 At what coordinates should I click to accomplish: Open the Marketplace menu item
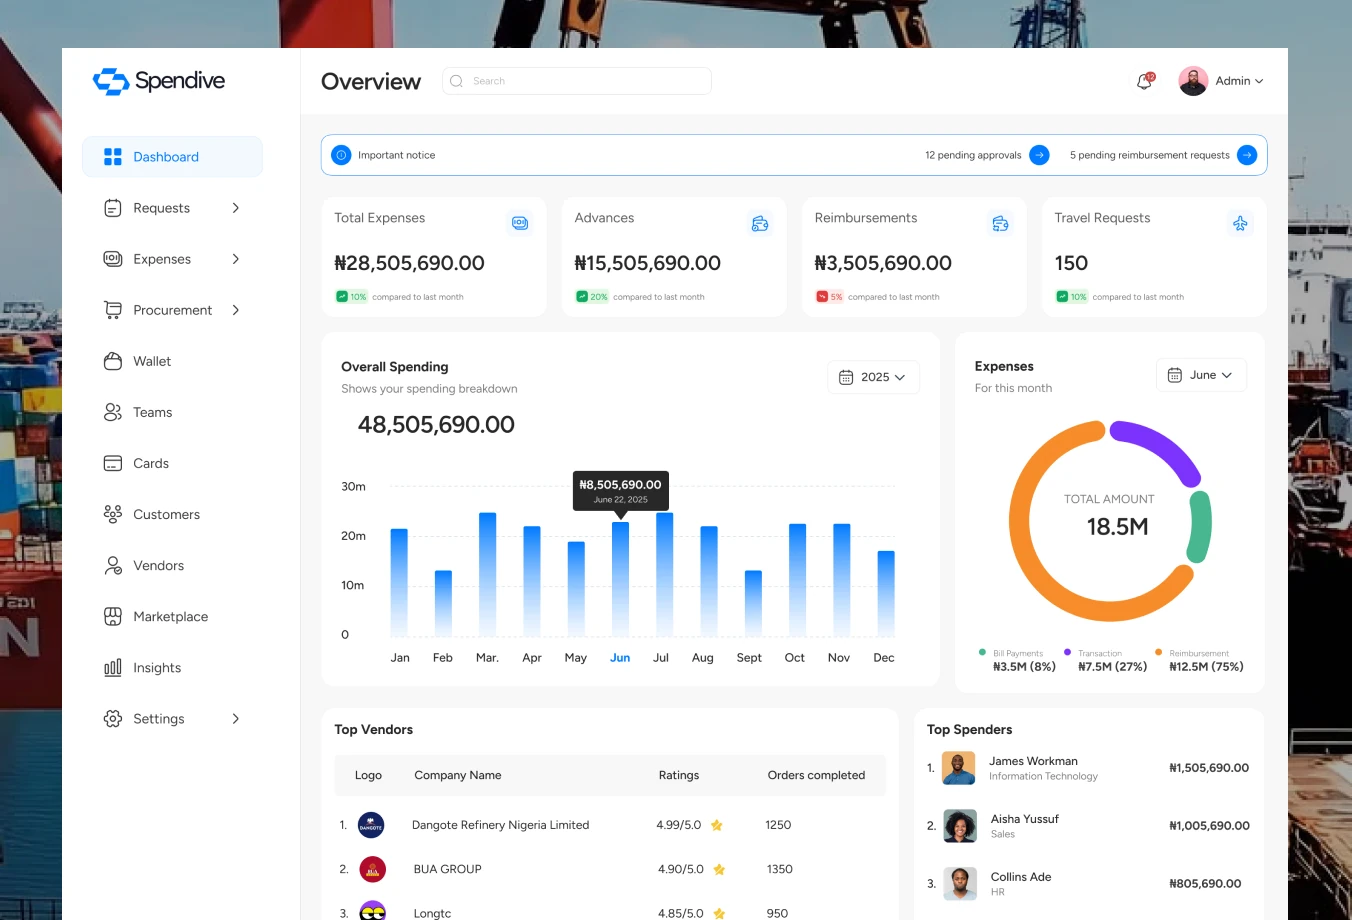[x=172, y=616]
